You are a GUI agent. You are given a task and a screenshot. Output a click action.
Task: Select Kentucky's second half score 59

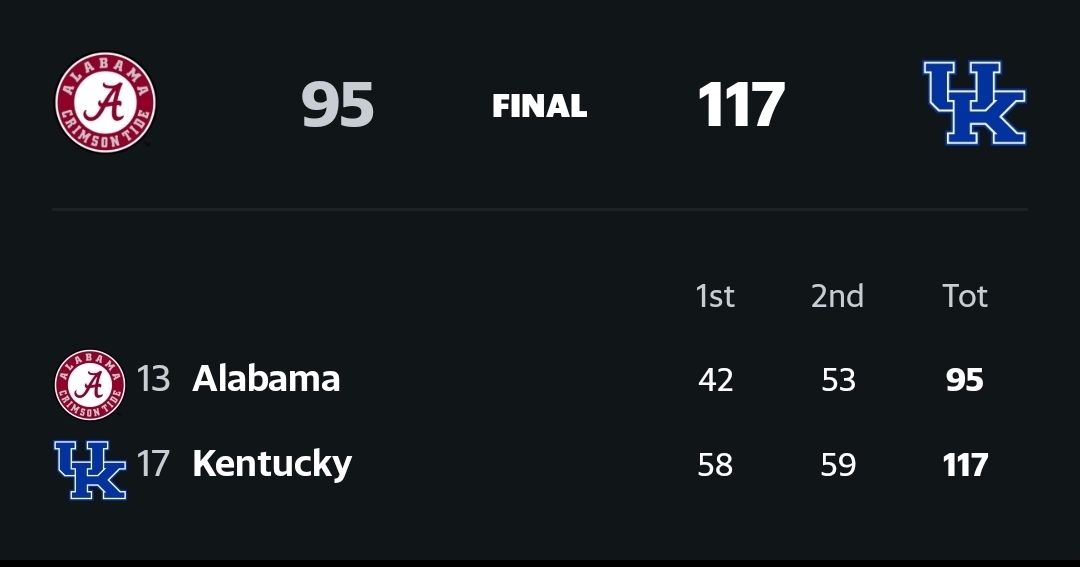point(838,465)
